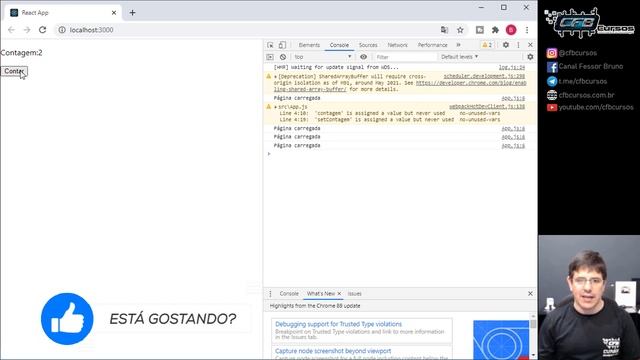Switch to the Network tab
This screenshot has height=360, width=640.
click(x=398, y=45)
